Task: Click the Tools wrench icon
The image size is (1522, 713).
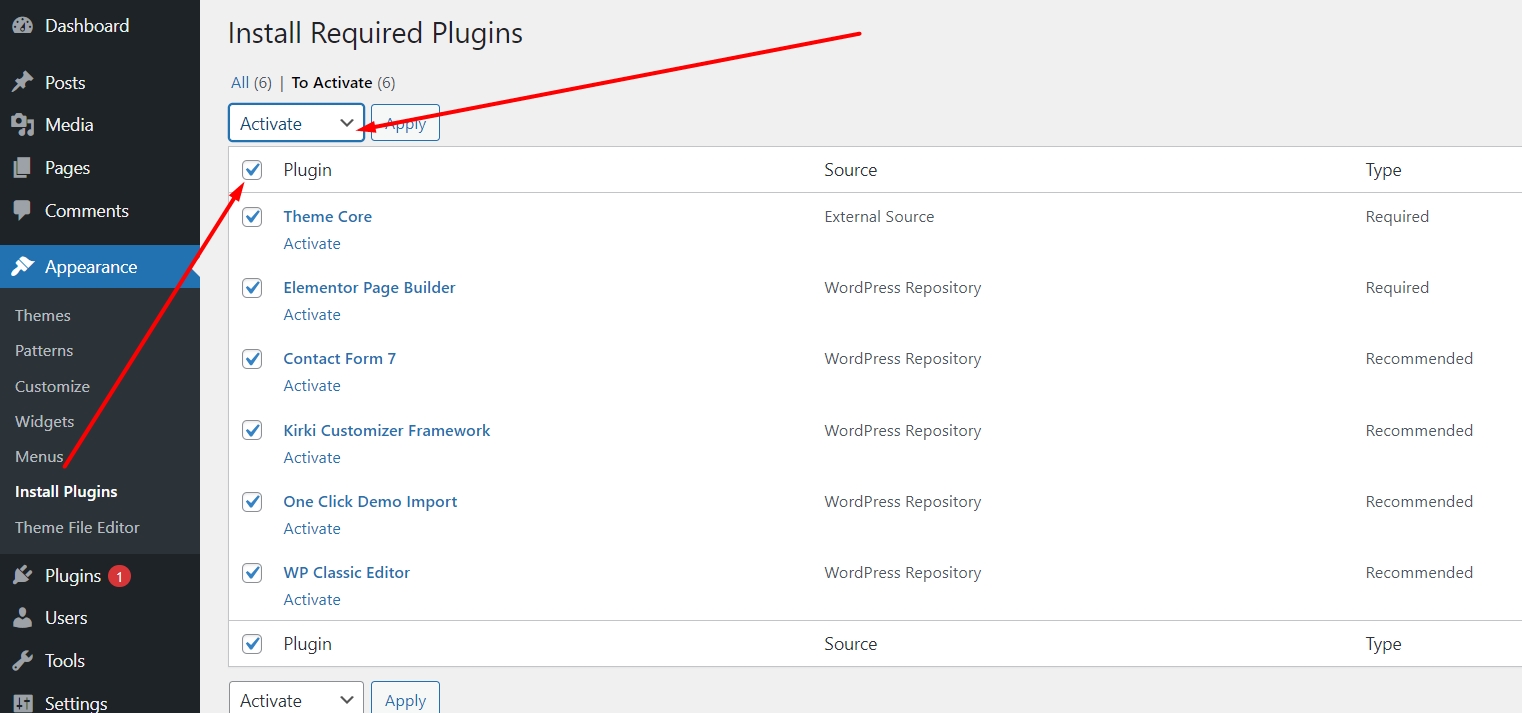Action: pyautogui.click(x=22, y=661)
